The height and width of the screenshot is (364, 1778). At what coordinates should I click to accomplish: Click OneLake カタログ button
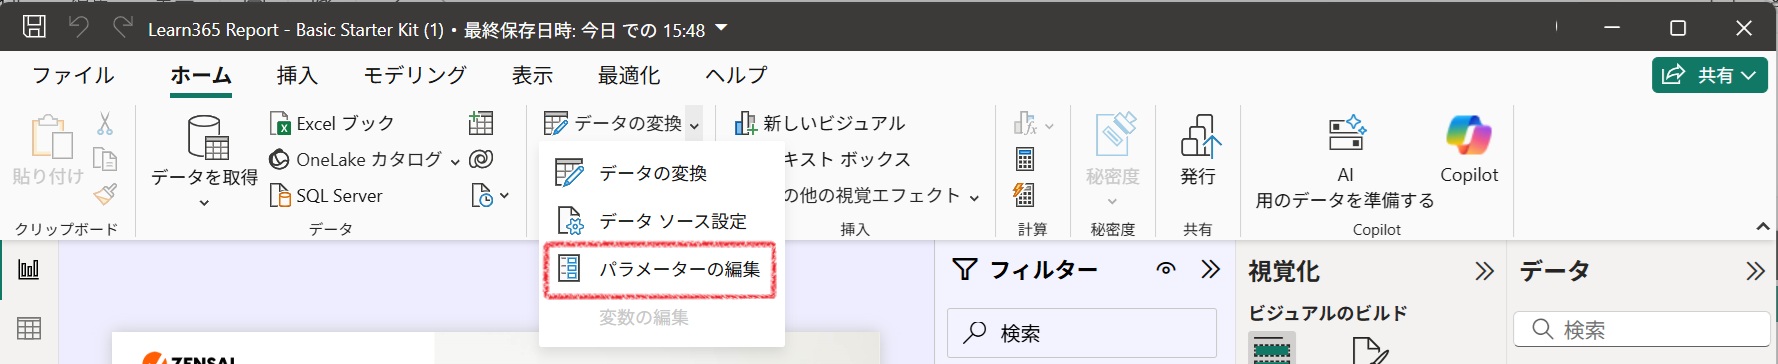tap(355, 159)
